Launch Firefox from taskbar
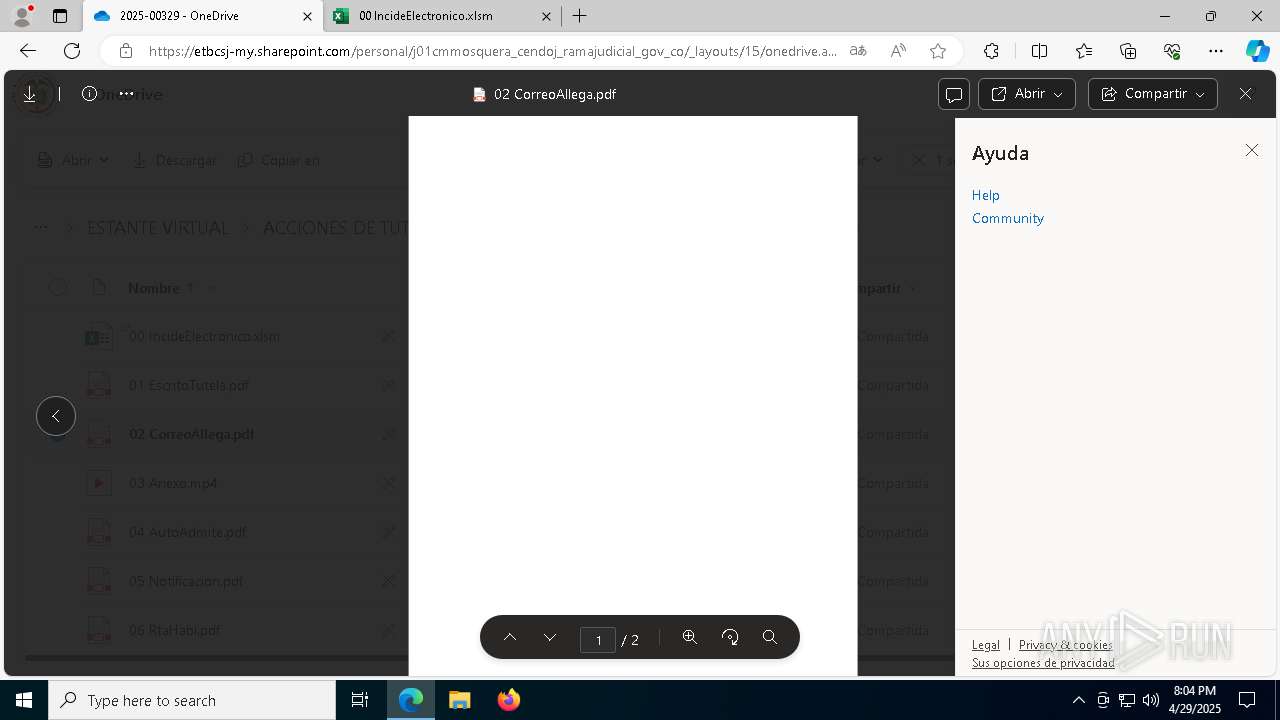This screenshot has height=720, width=1280. pos(509,700)
